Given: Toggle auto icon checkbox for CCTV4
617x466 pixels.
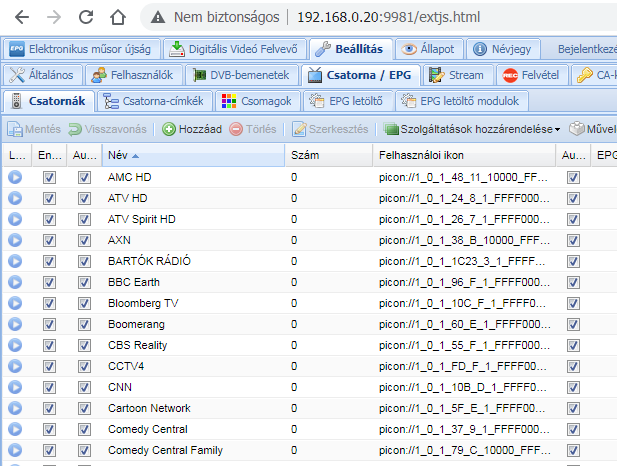Looking at the screenshot, I should [x=573, y=366].
